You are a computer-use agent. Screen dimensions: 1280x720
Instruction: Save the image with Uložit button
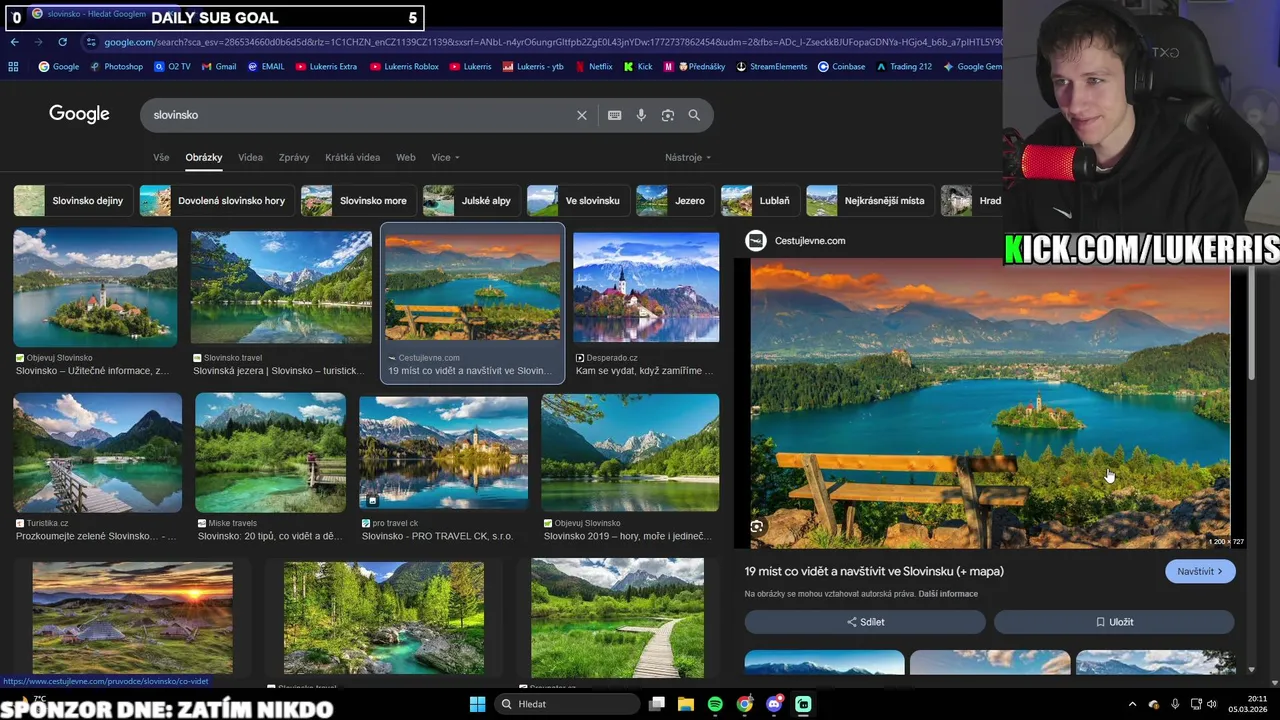pyautogui.click(x=1114, y=622)
